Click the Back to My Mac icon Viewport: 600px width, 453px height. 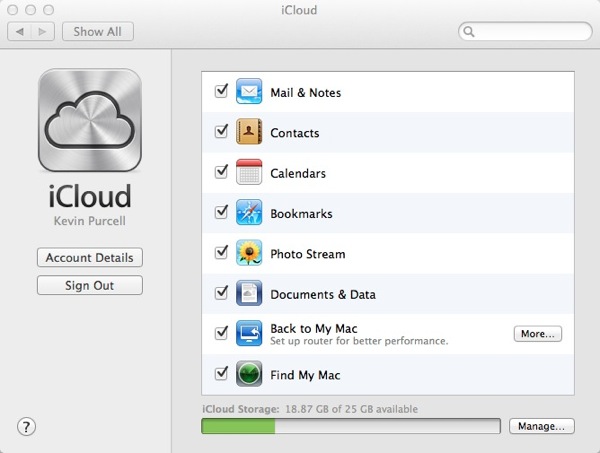point(249,333)
